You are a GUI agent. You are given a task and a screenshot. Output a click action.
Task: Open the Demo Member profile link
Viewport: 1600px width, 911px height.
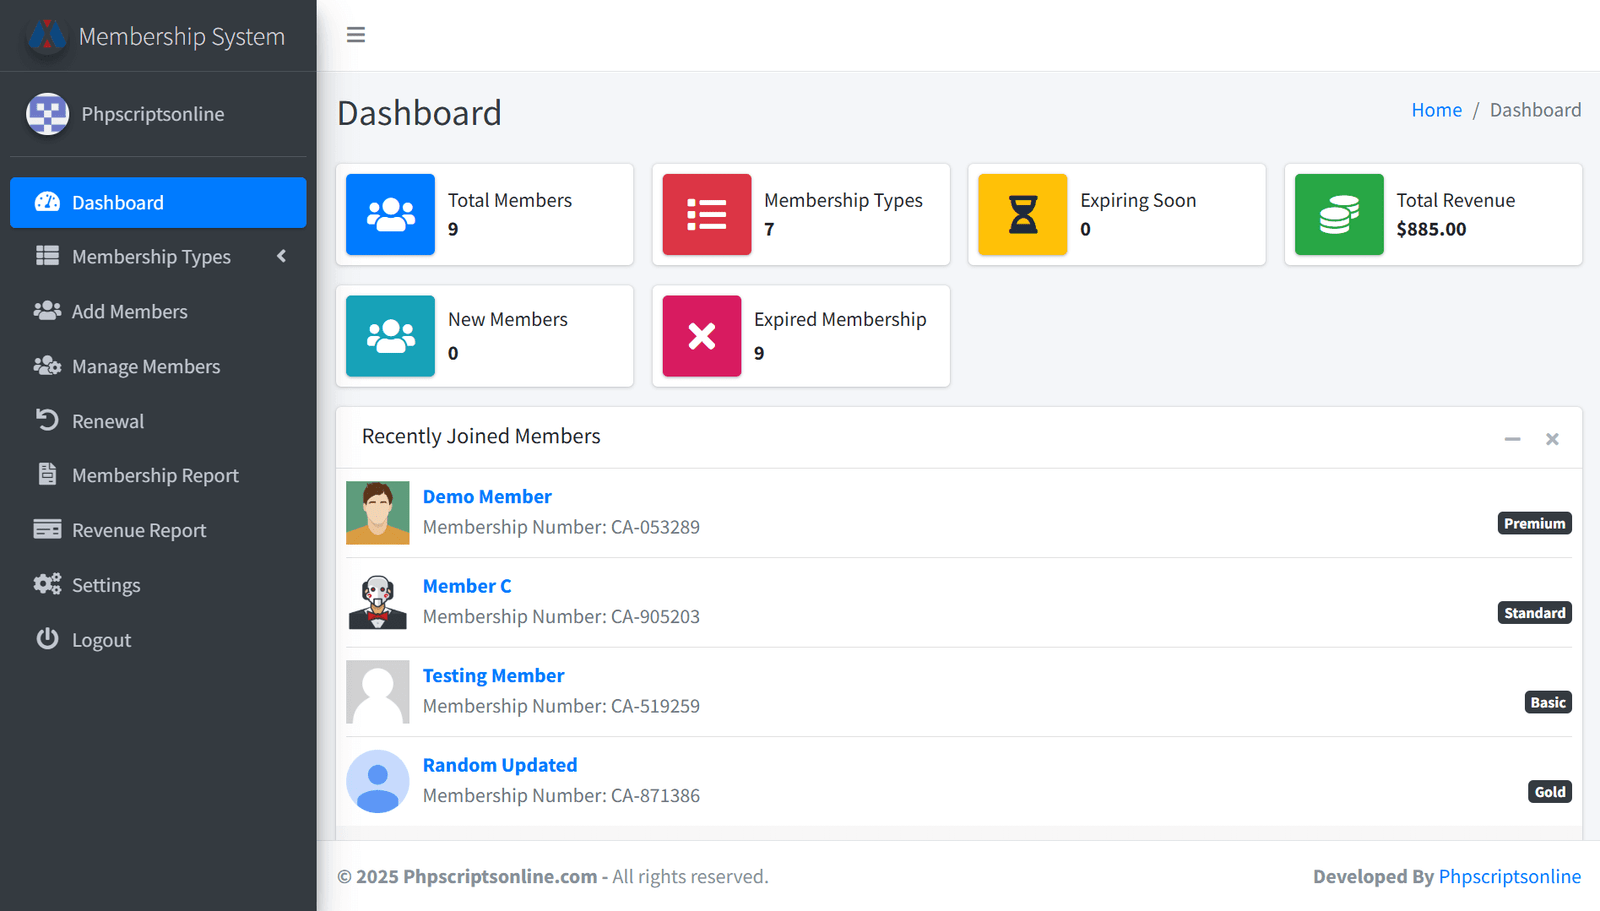(487, 497)
